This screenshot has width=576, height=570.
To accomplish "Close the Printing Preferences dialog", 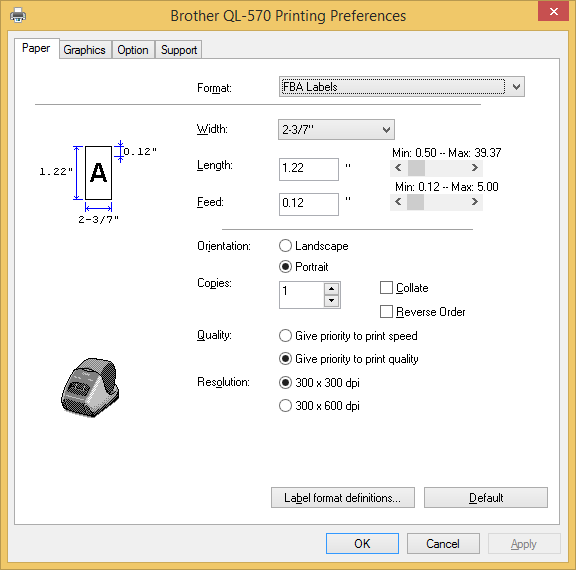I will pyautogui.click(x=554, y=11).
